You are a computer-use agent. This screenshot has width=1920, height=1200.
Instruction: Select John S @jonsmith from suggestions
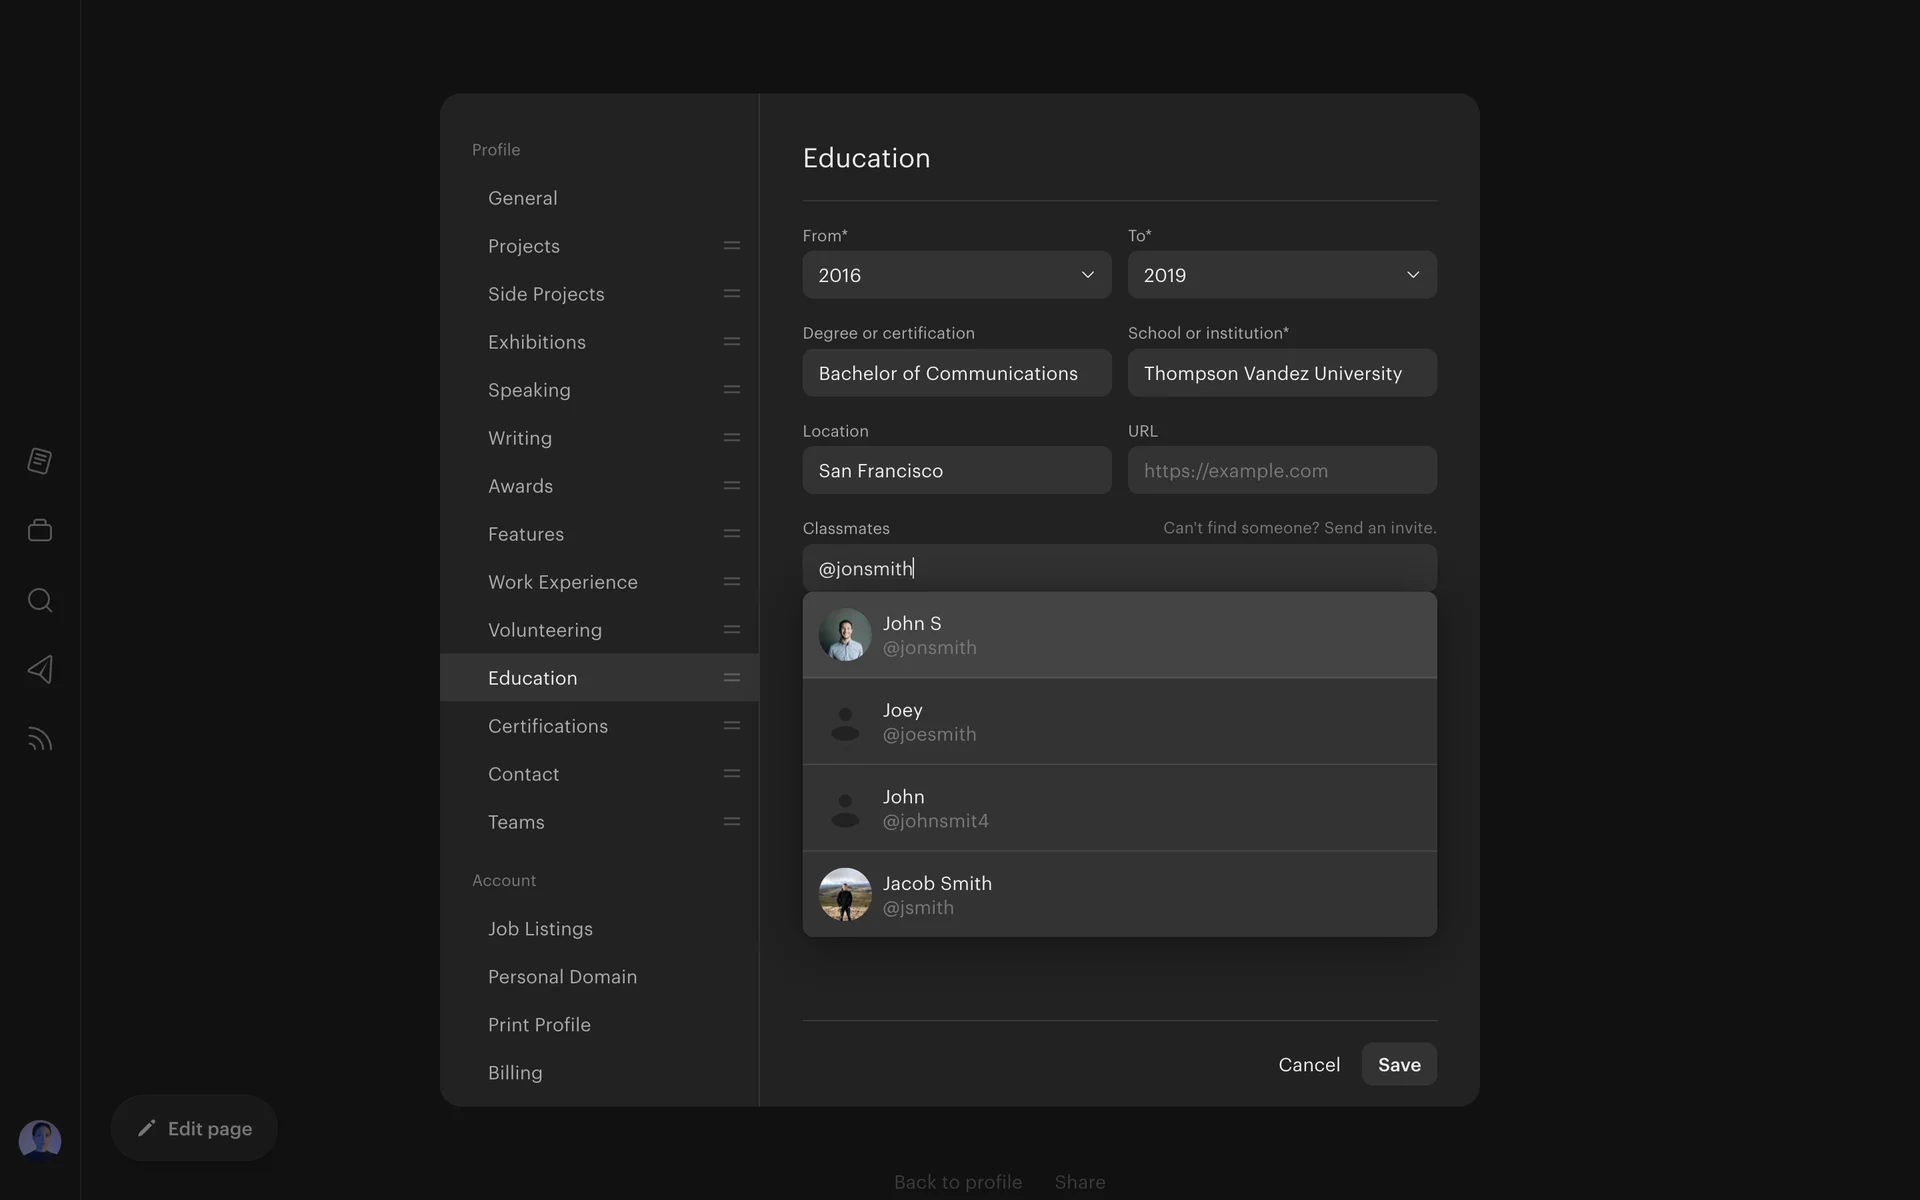pyautogui.click(x=1119, y=635)
